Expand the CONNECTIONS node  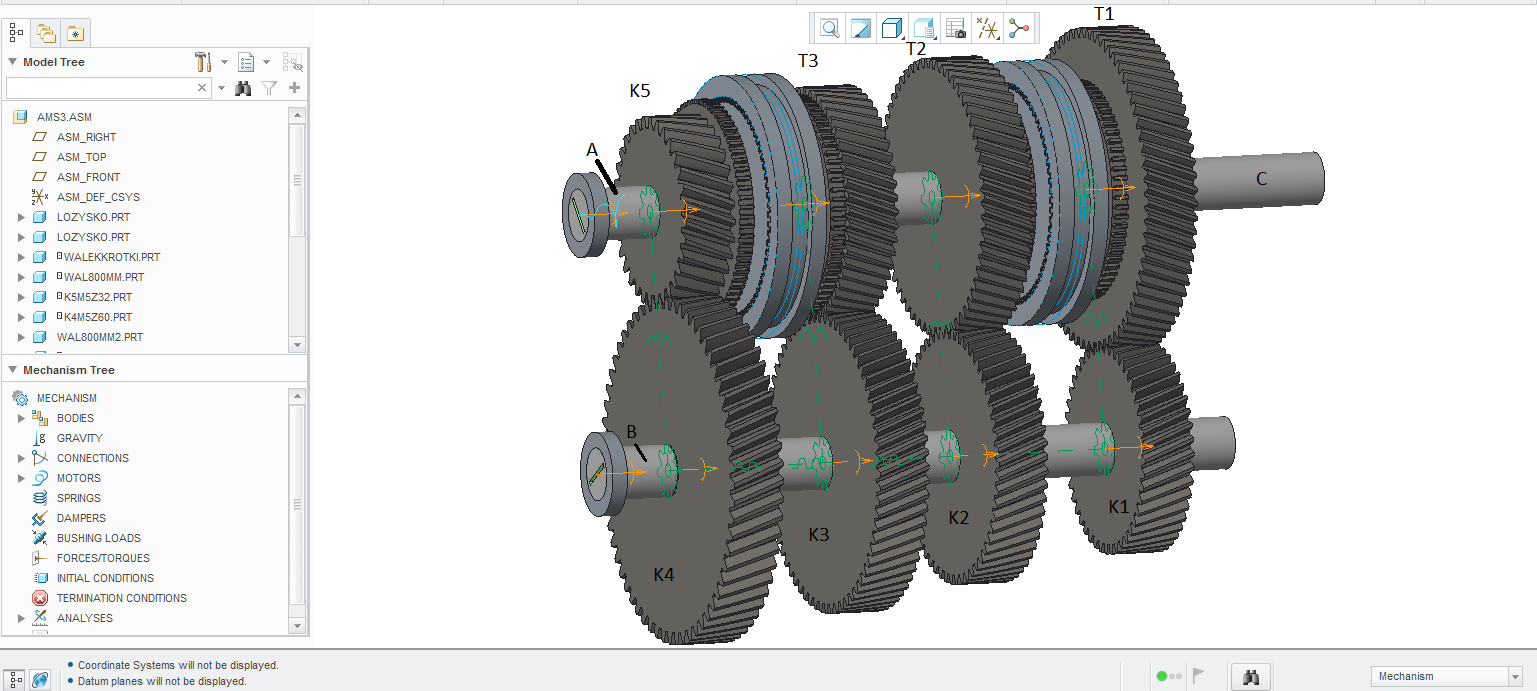pyautogui.click(x=21, y=458)
